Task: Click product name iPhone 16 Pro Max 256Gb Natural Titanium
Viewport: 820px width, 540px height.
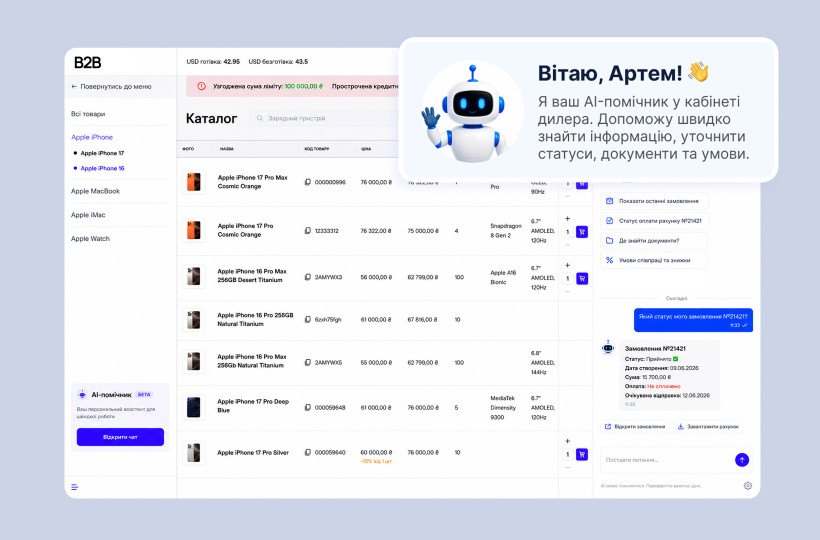Action: tap(252, 361)
